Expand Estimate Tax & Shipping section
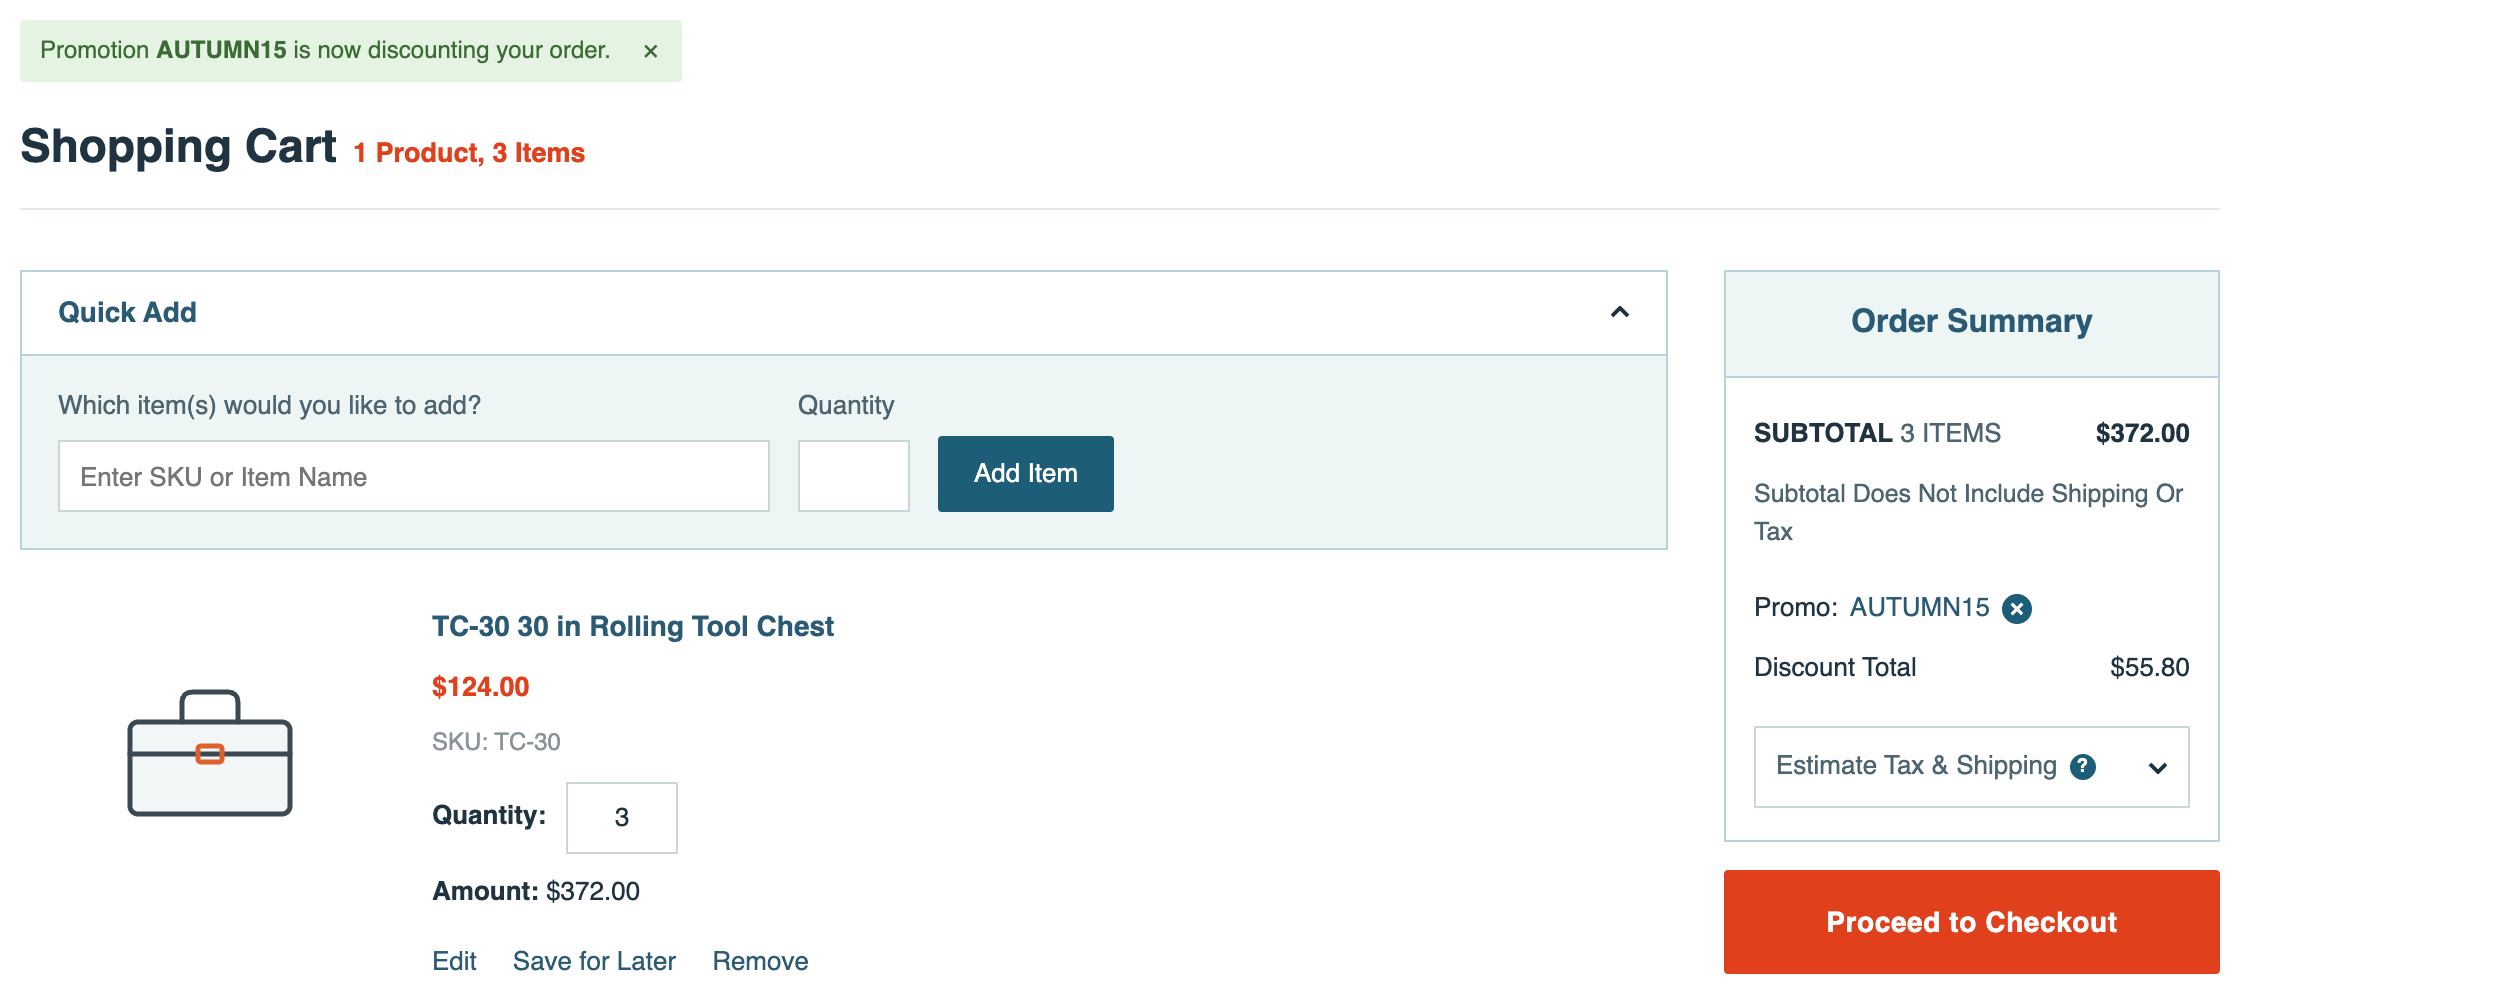This screenshot has width=2520, height=1000. (1971, 767)
